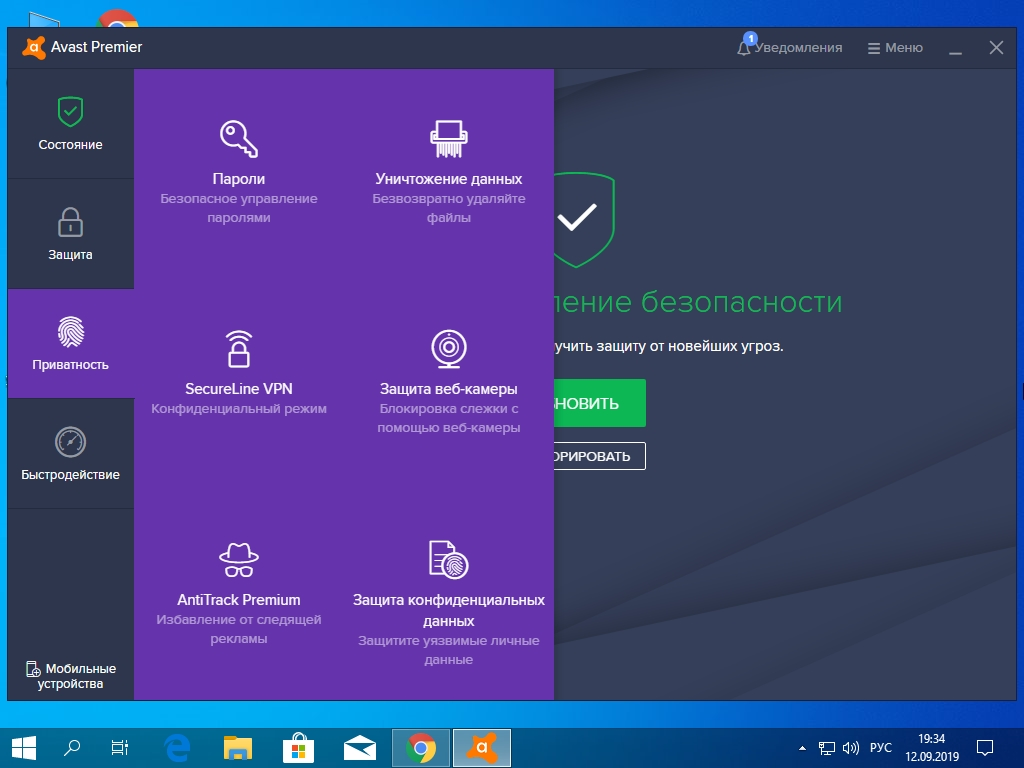Open the Performance (Быстродействие) gauge icon
This screenshot has width=1024, height=768.
71,442
